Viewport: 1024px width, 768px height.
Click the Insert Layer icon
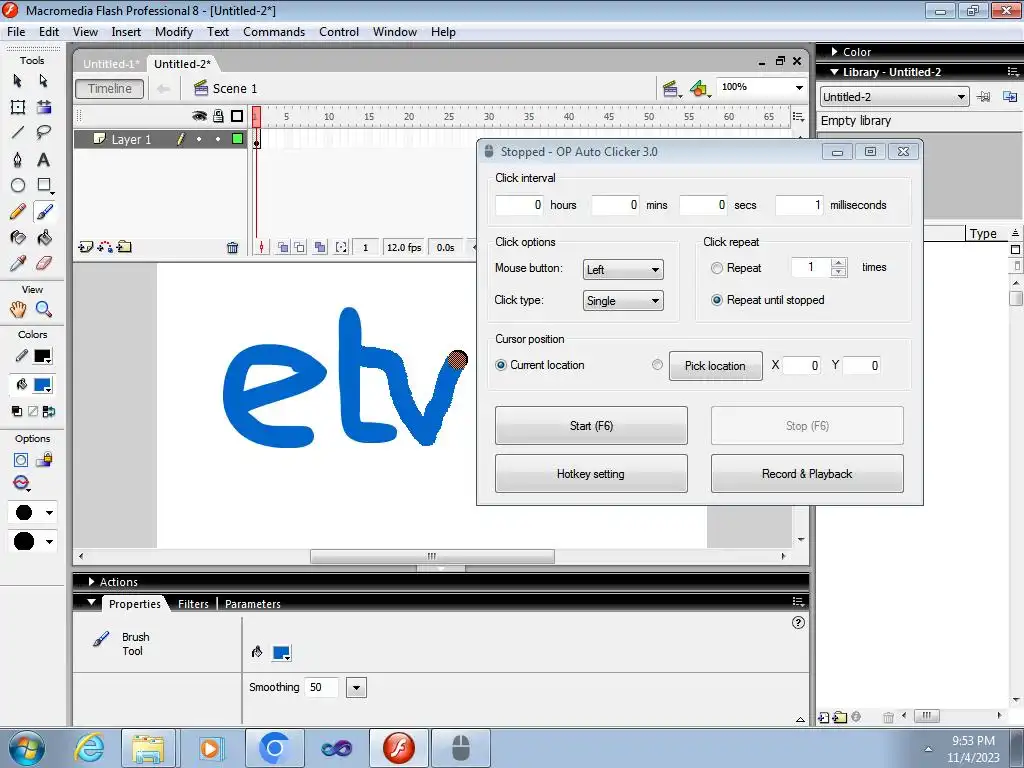pyautogui.click(x=86, y=247)
